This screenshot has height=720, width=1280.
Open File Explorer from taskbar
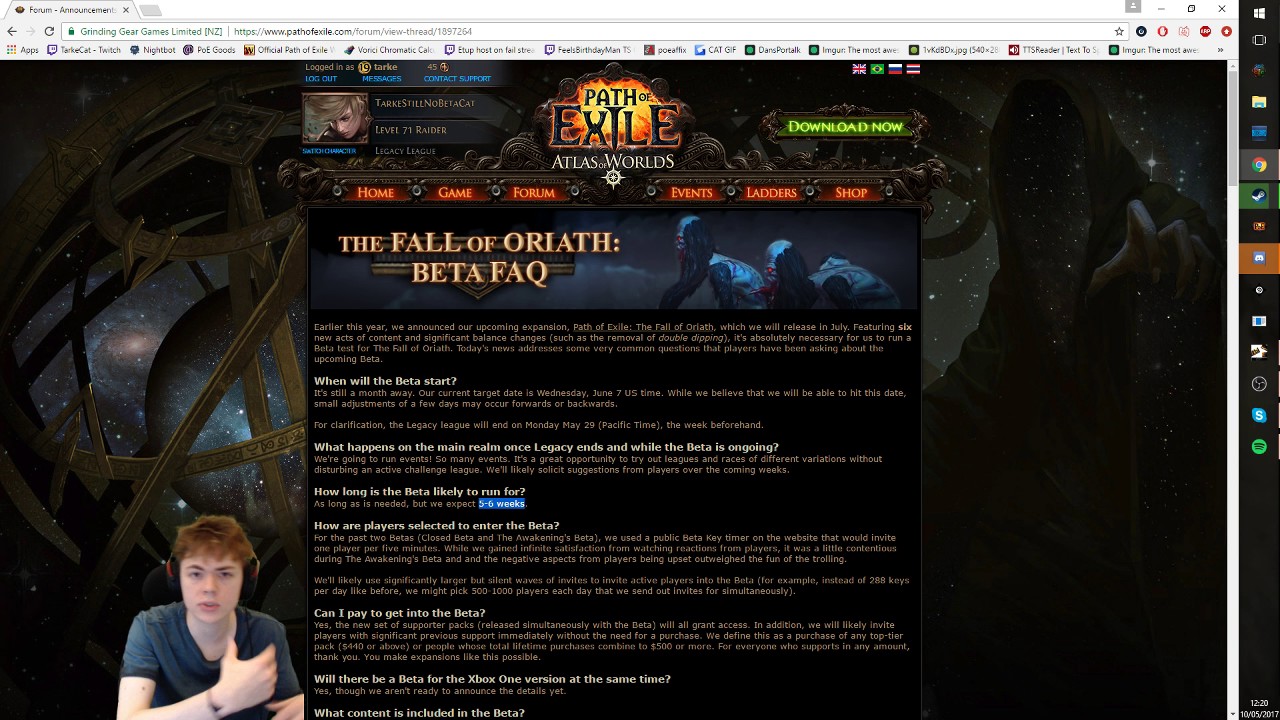click(x=1259, y=102)
